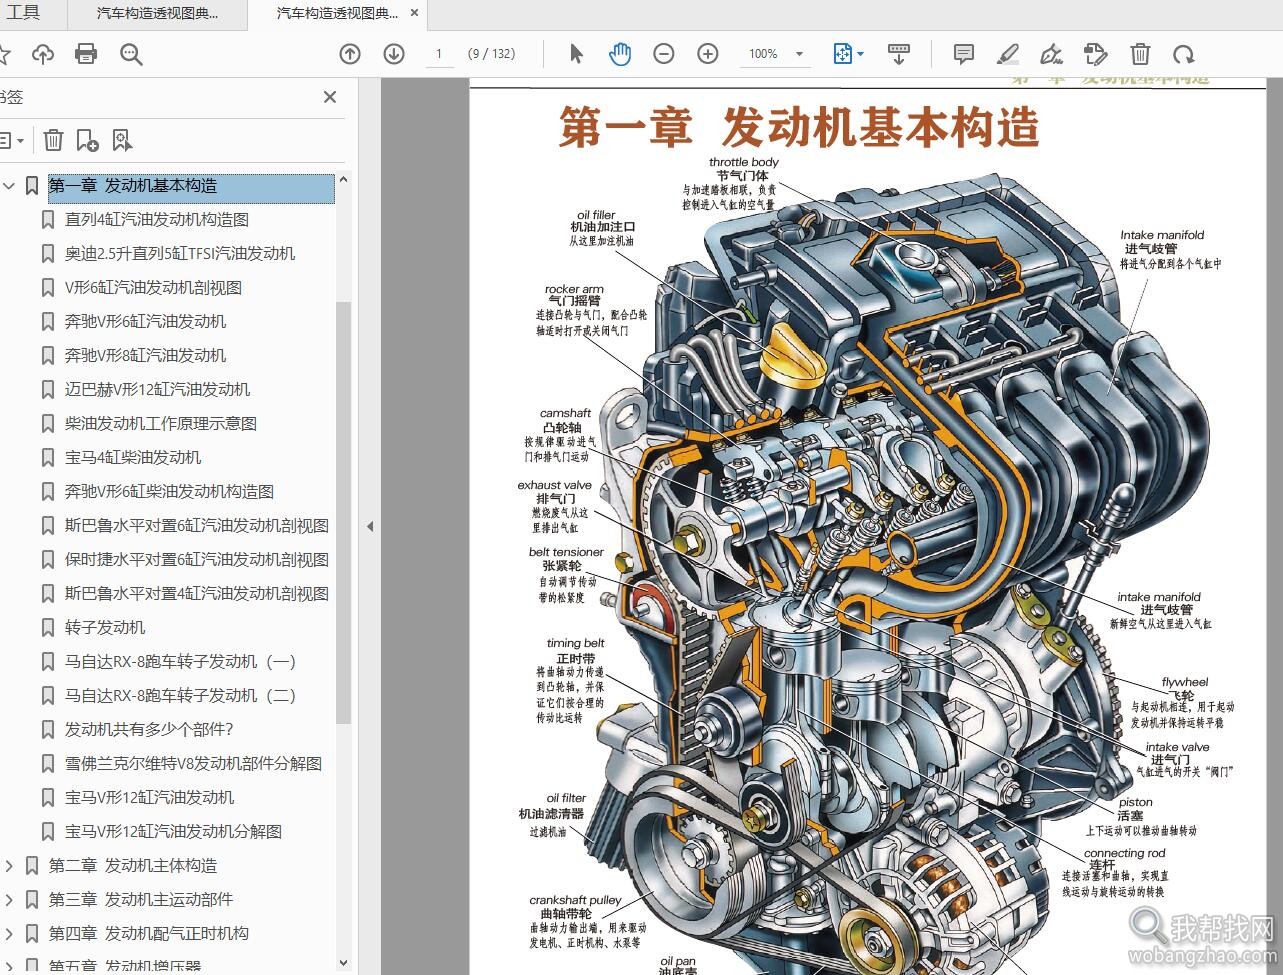Activate the hand pan tool

(x=620, y=54)
